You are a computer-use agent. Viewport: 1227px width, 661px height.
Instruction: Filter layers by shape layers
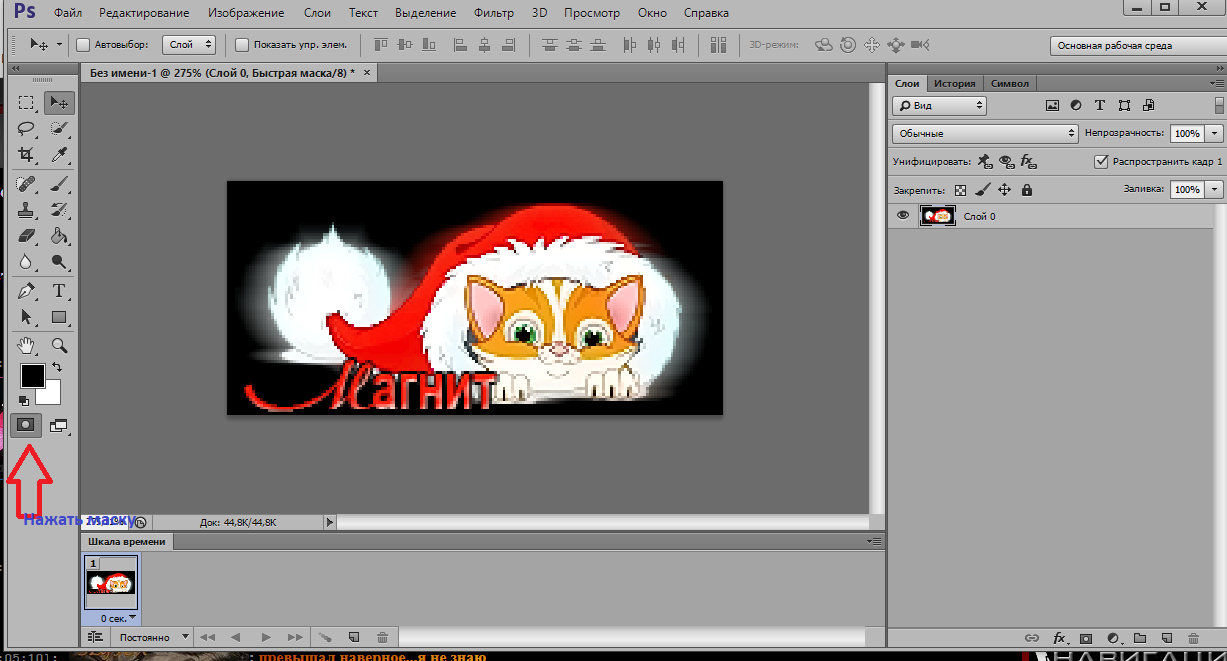(x=1124, y=105)
